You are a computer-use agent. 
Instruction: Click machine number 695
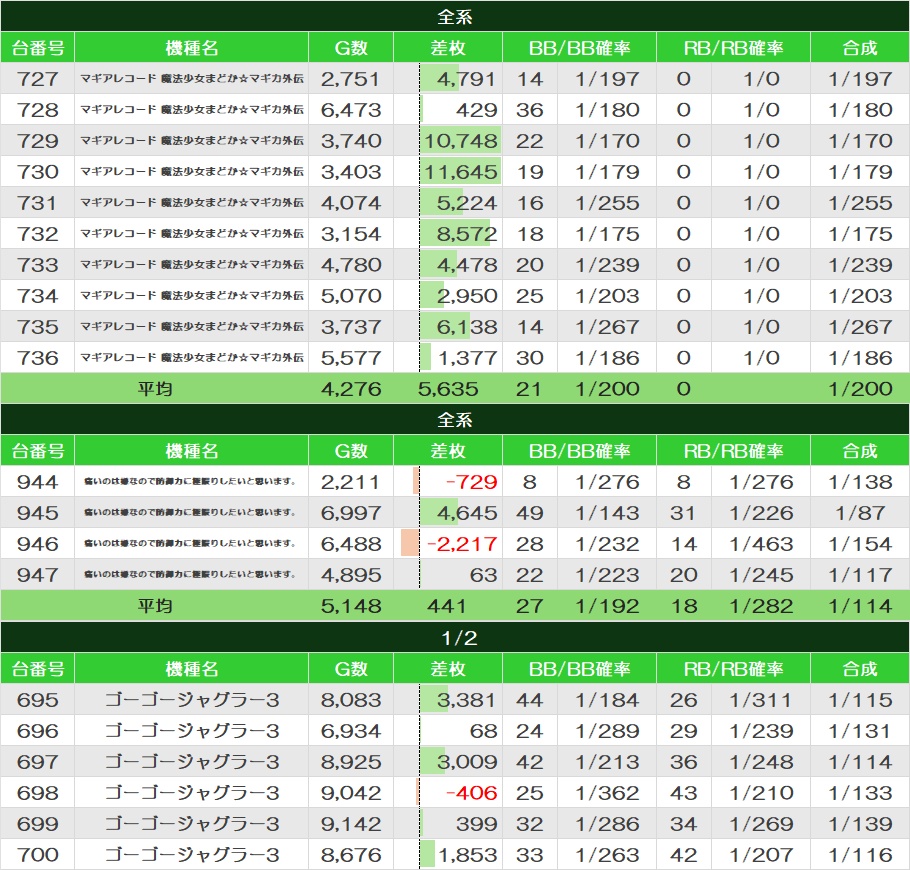pyautogui.click(x=38, y=701)
